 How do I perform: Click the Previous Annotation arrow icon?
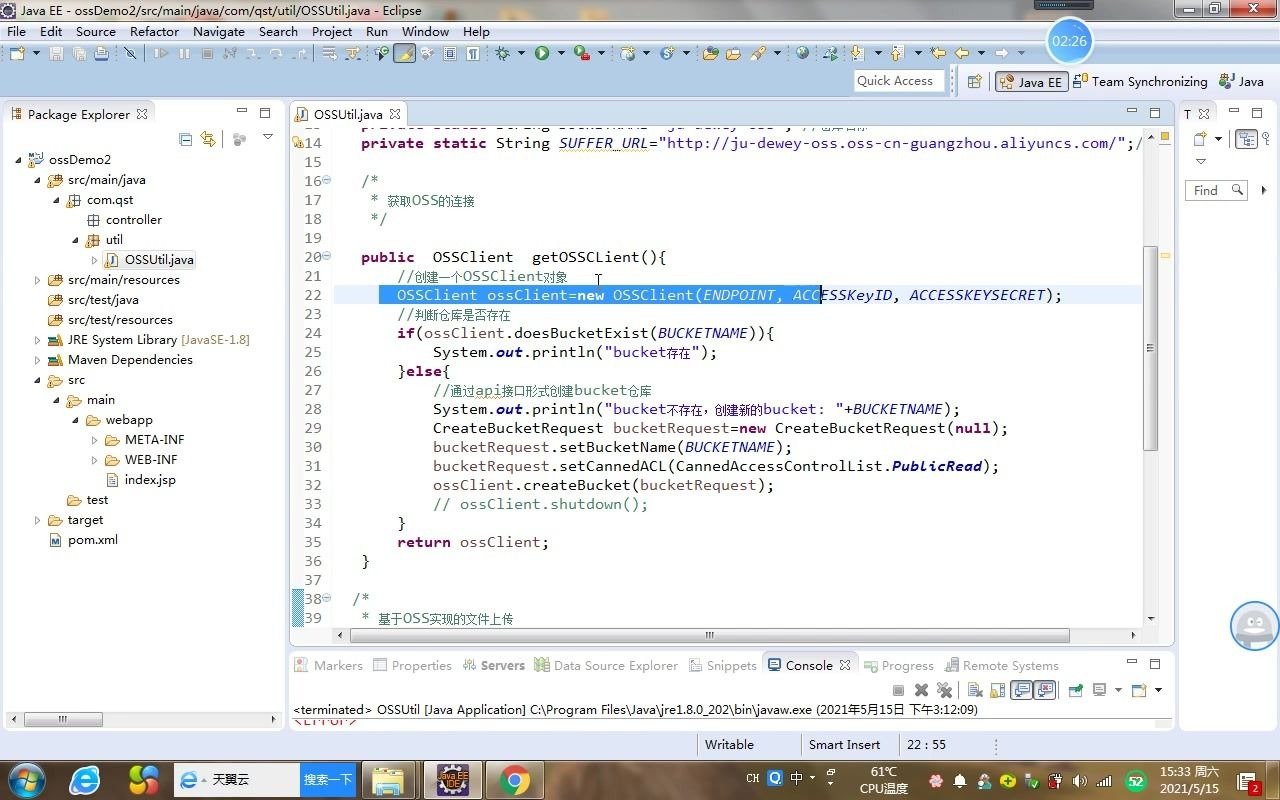[x=896, y=53]
